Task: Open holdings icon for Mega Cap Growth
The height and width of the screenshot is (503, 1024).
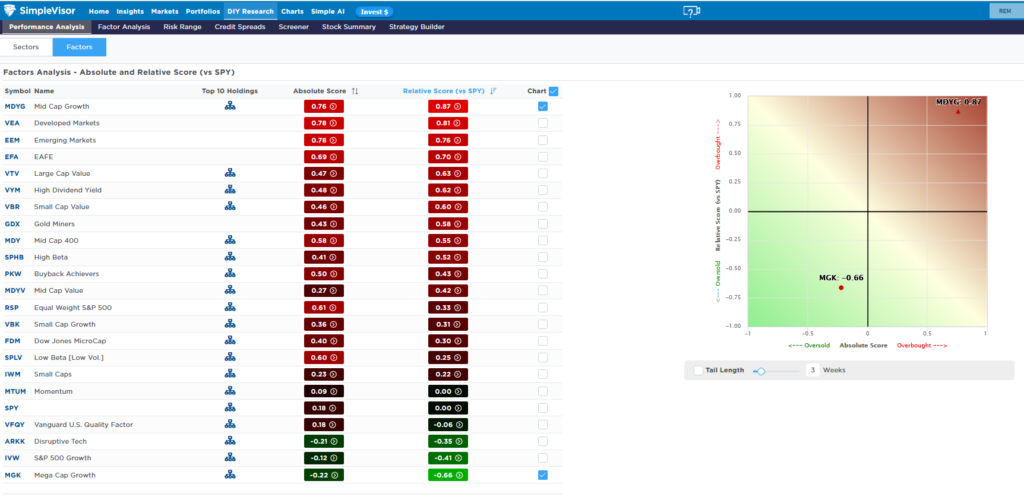Action: click(229, 475)
